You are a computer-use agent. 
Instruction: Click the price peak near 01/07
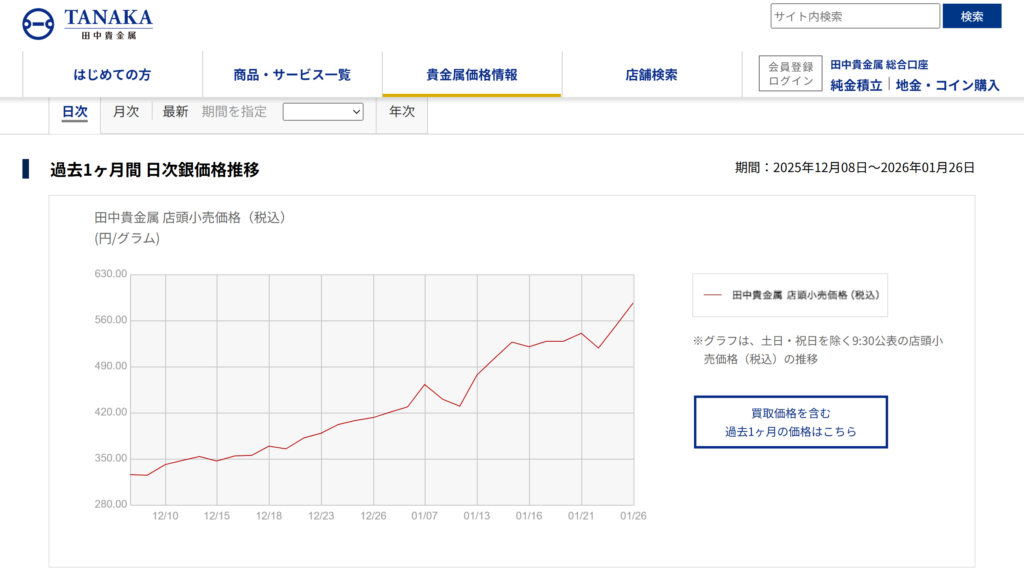tap(425, 384)
